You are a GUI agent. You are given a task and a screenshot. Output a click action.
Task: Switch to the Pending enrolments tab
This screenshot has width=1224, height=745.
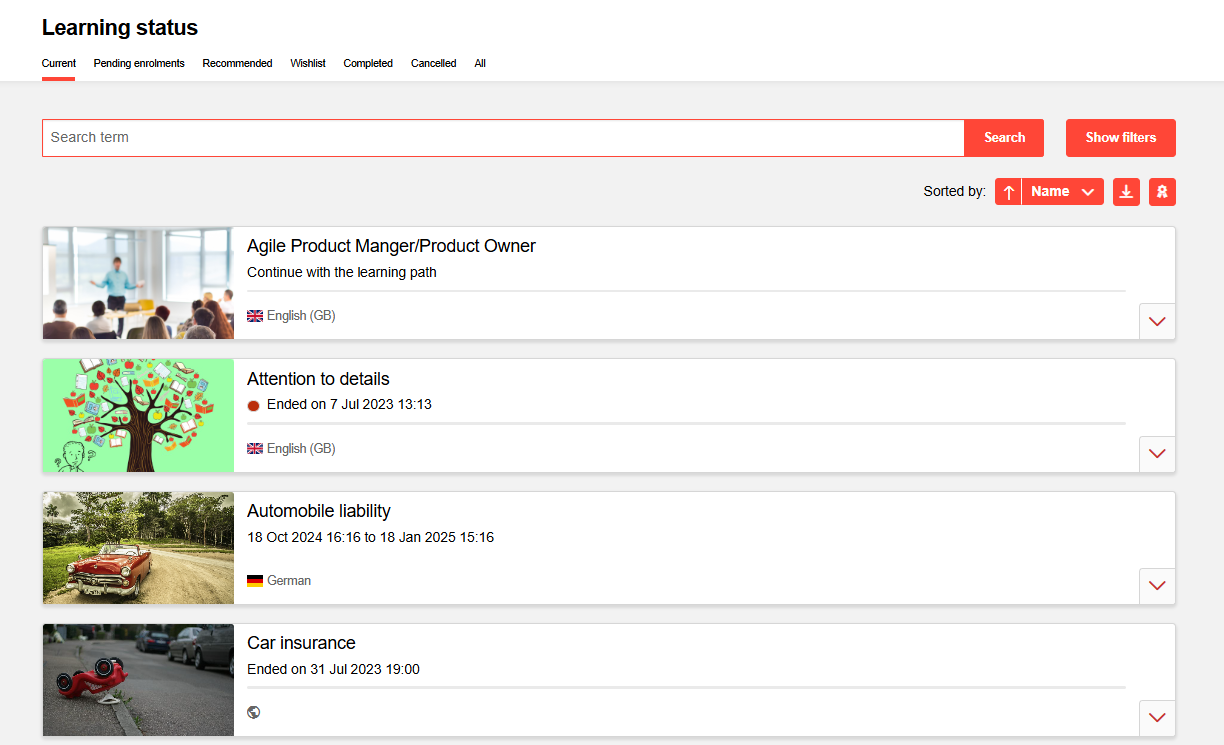pyautogui.click(x=139, y=63)
